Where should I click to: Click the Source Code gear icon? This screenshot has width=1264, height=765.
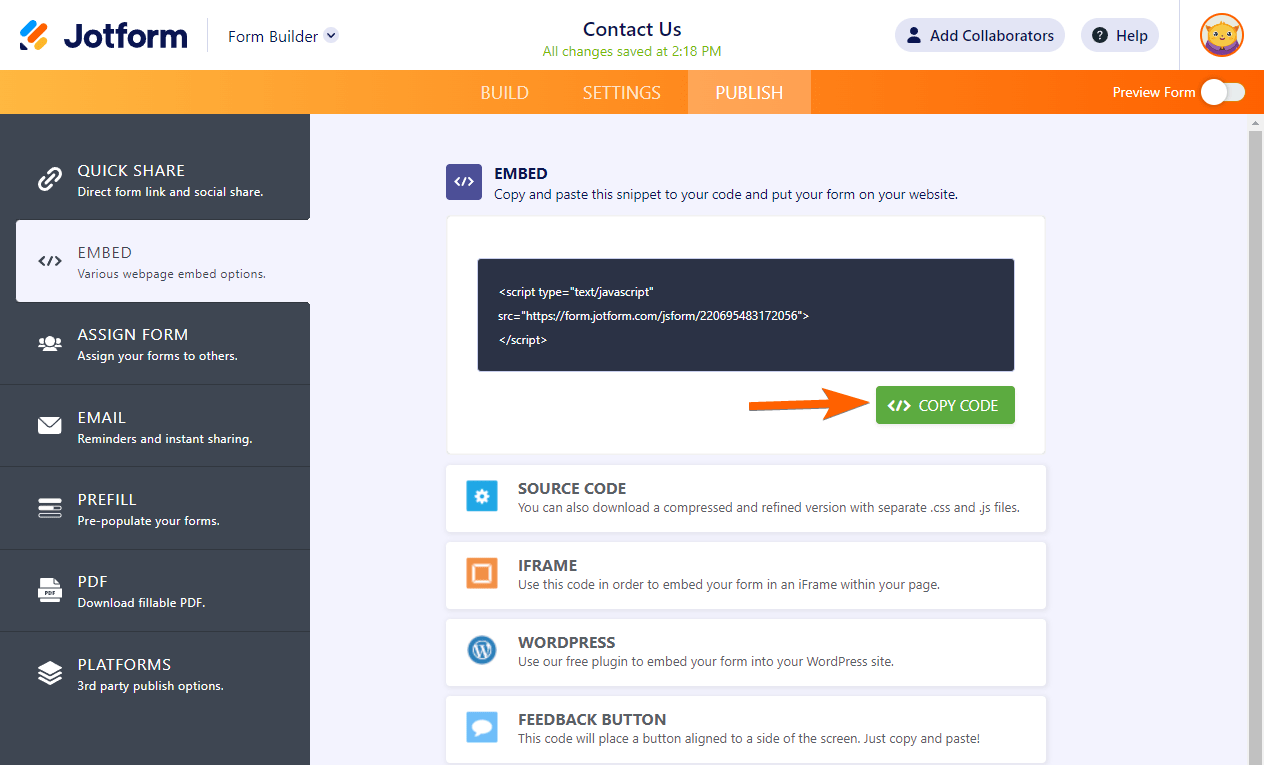pyautogui.click(x=482, y=497)
